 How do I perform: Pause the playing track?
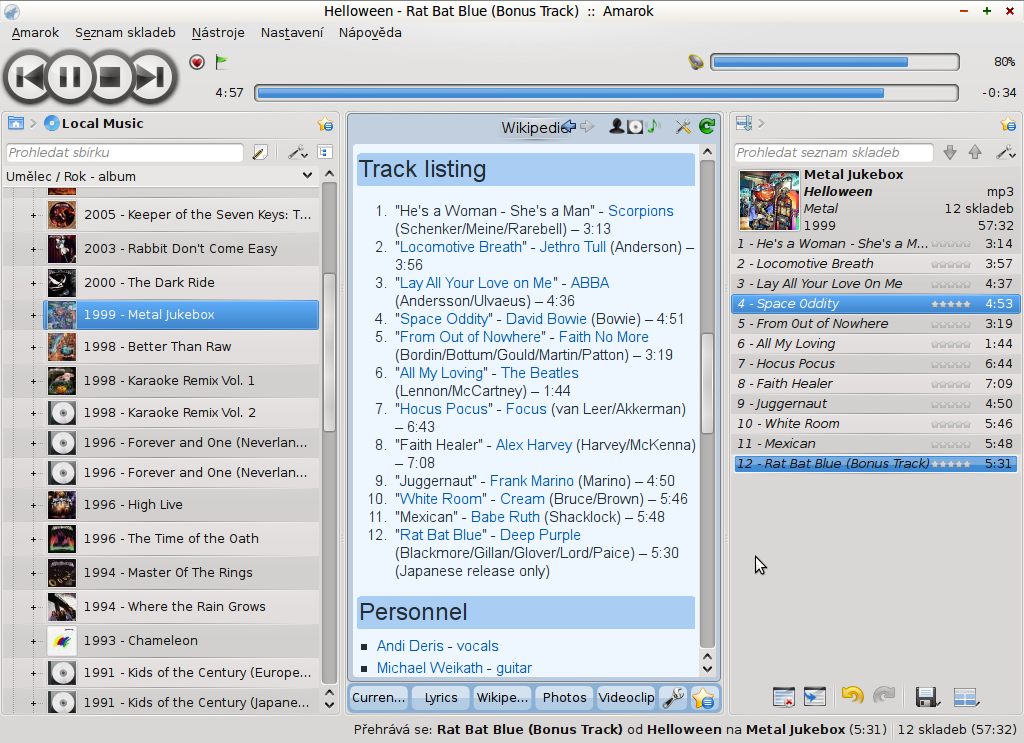point(70,77)
